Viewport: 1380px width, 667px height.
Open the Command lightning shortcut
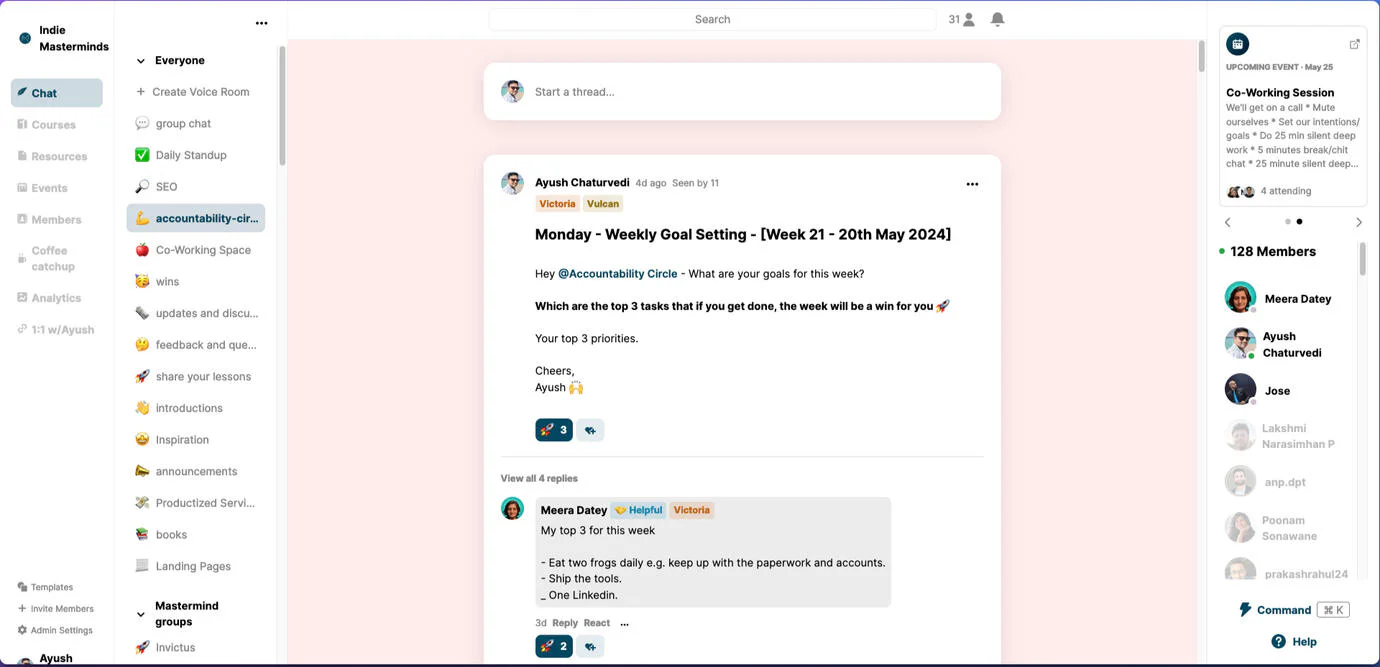pyautogui.click(x=1245, y=610)
